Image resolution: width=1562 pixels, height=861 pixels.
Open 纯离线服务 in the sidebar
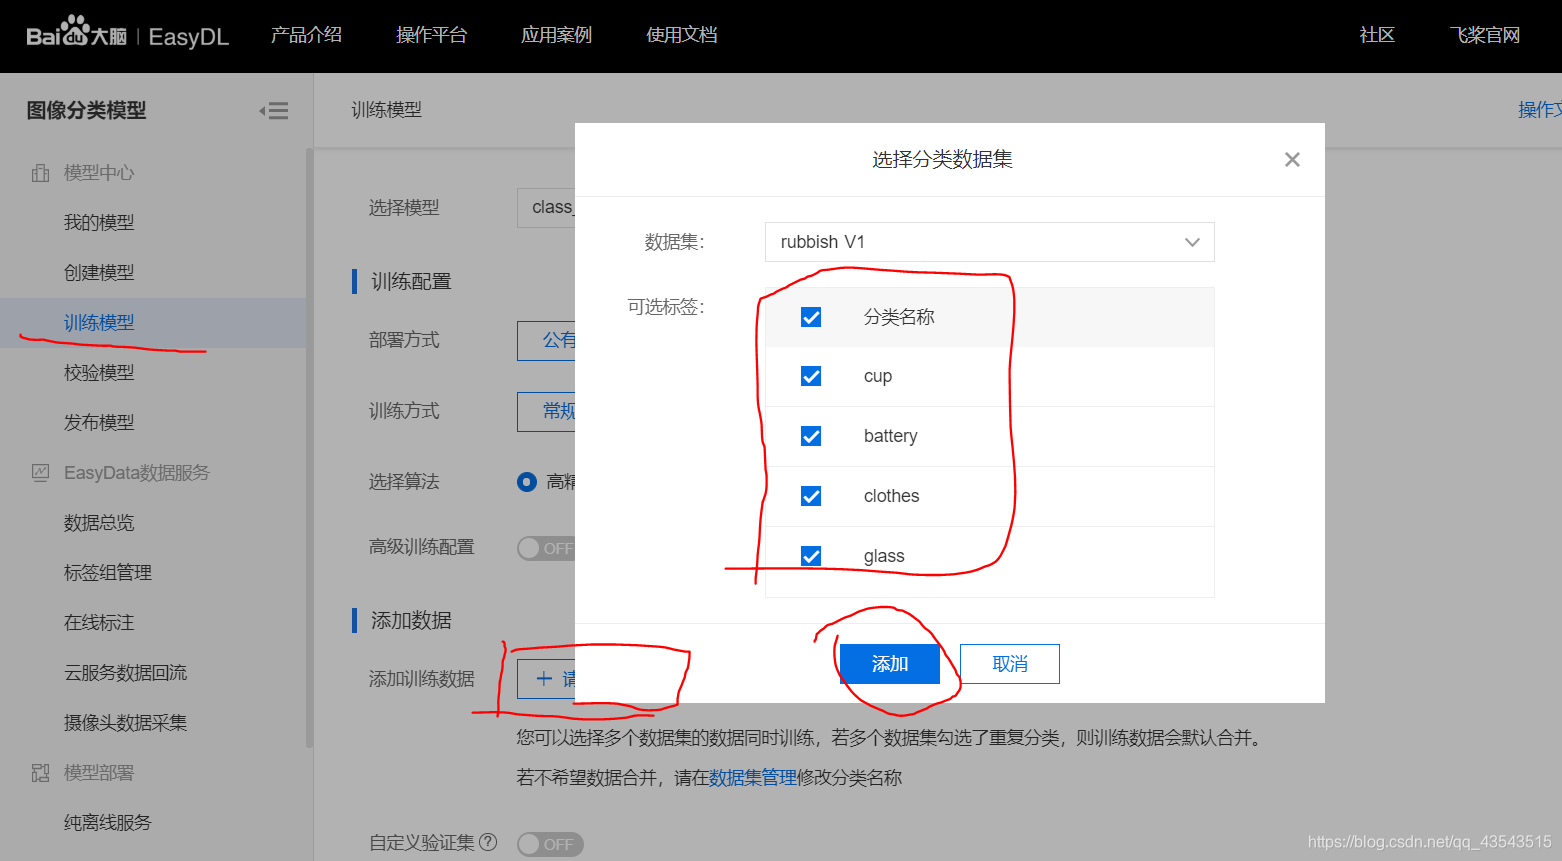(108, 823)
